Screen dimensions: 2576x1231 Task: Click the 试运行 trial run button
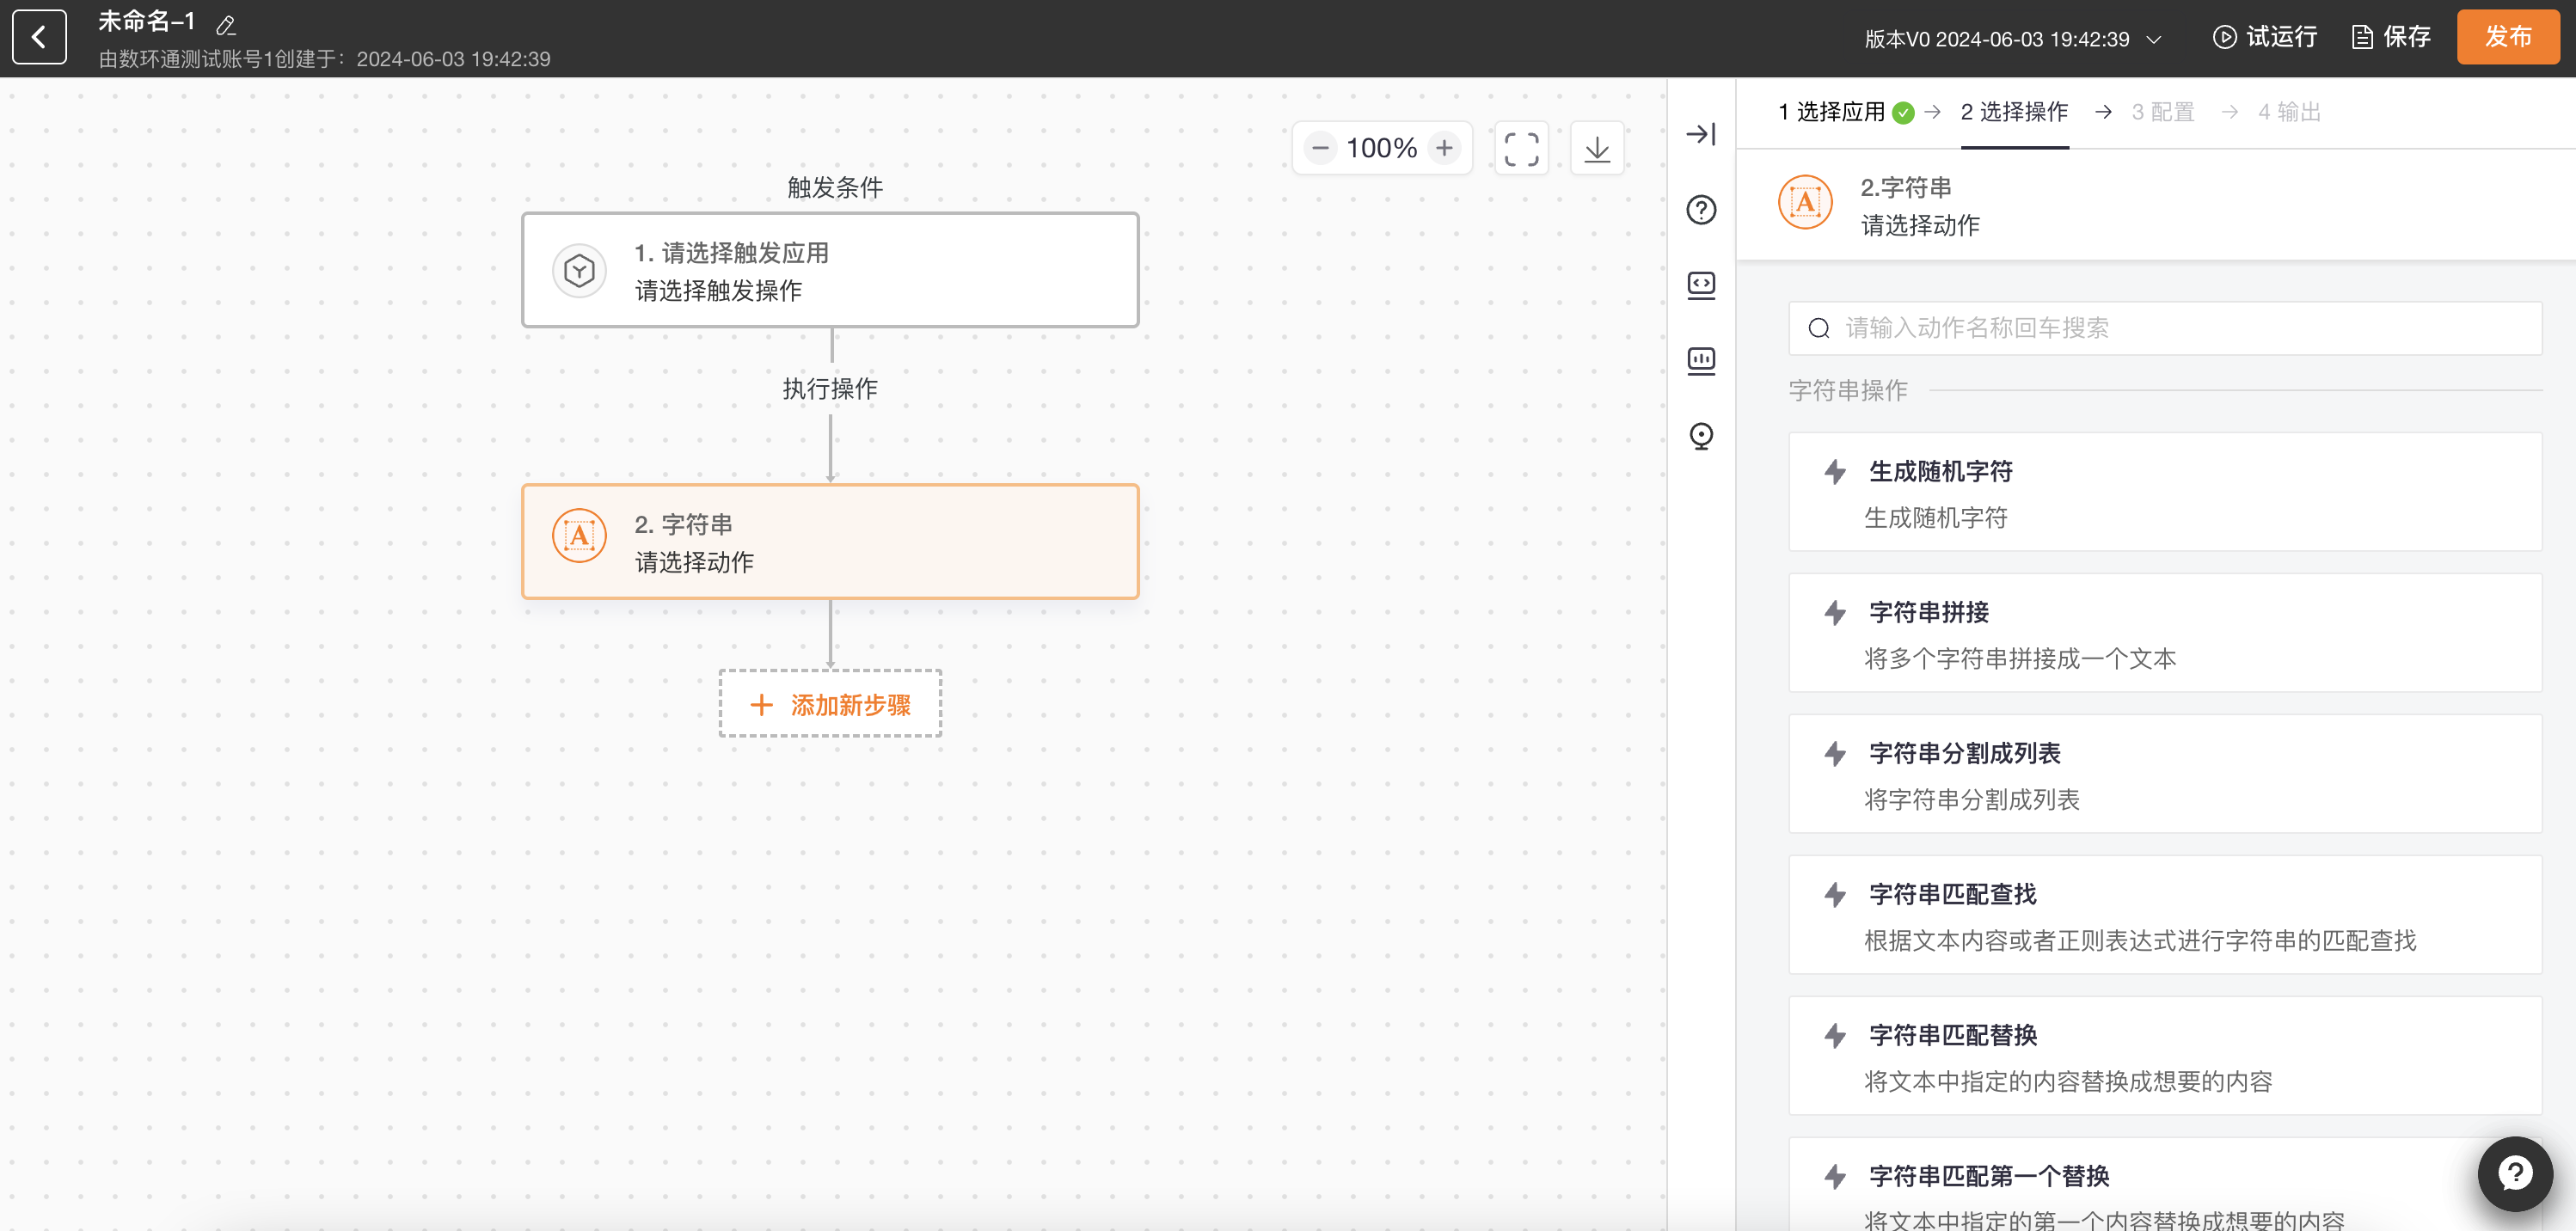tap(2264, 37)
